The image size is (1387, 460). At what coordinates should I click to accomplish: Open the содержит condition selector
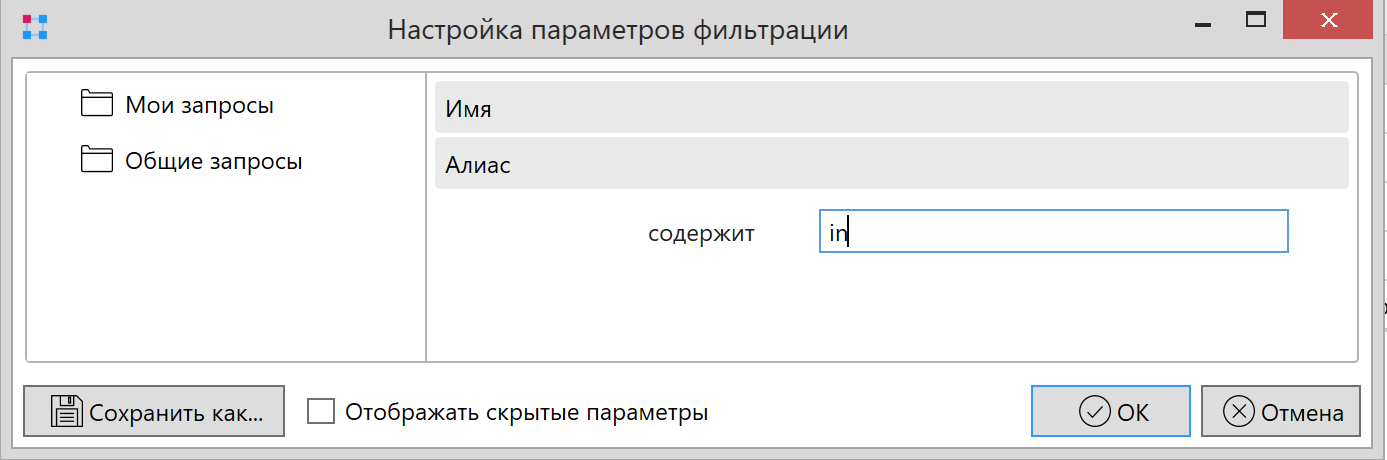click(701, 234)
